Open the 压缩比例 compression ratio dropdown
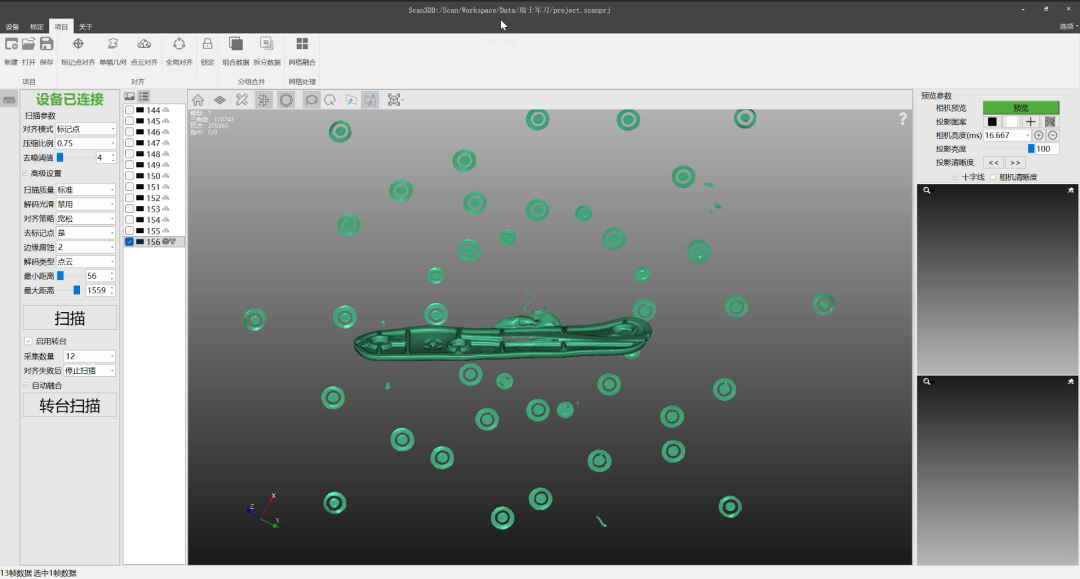 coord(85,143)
